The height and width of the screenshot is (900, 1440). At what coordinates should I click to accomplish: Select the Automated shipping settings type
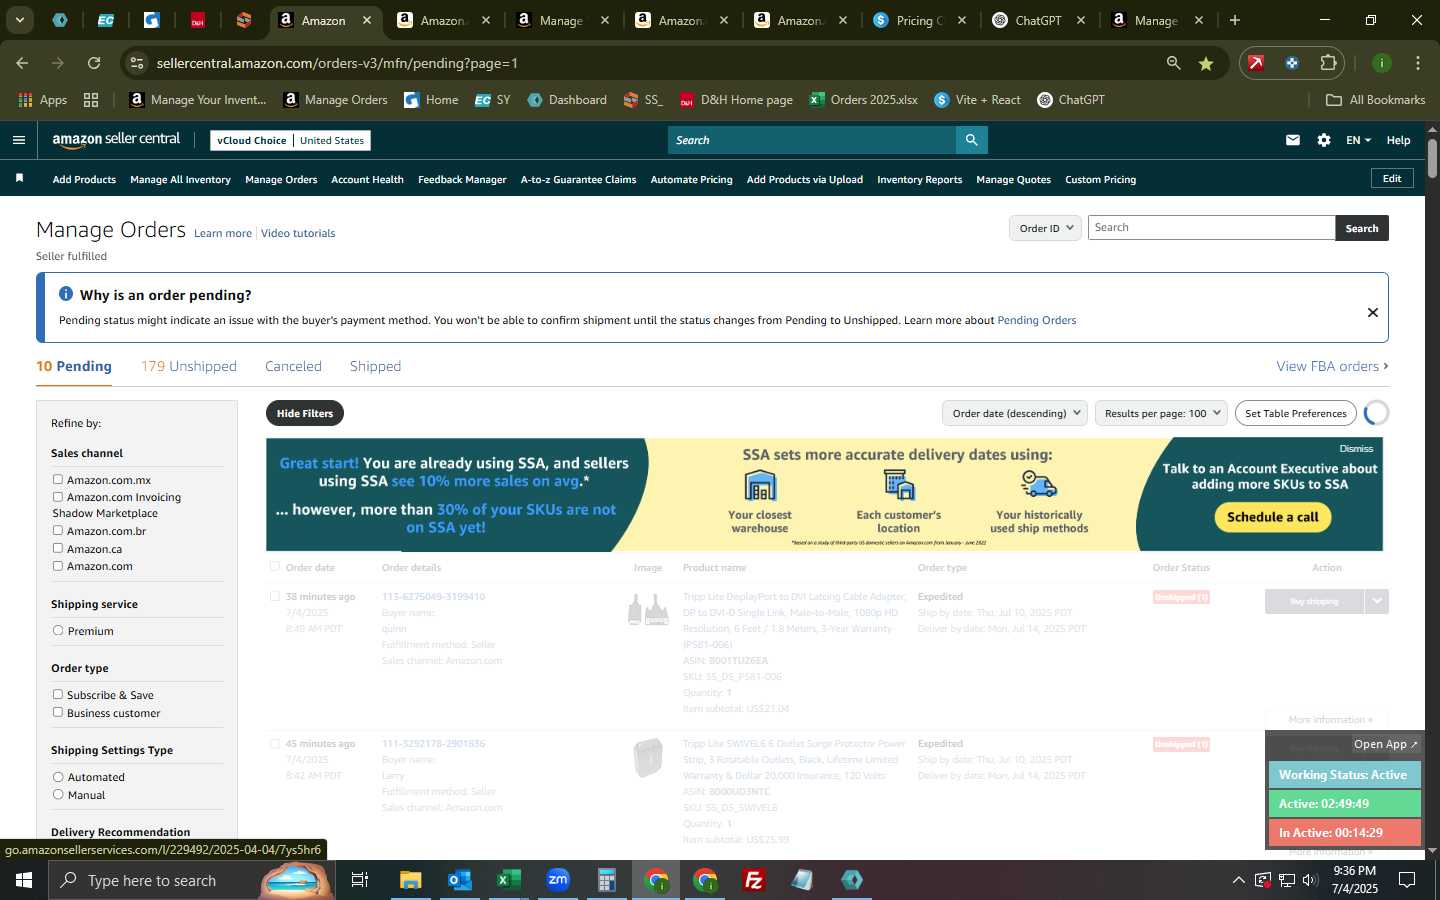[x=58, y=777]
